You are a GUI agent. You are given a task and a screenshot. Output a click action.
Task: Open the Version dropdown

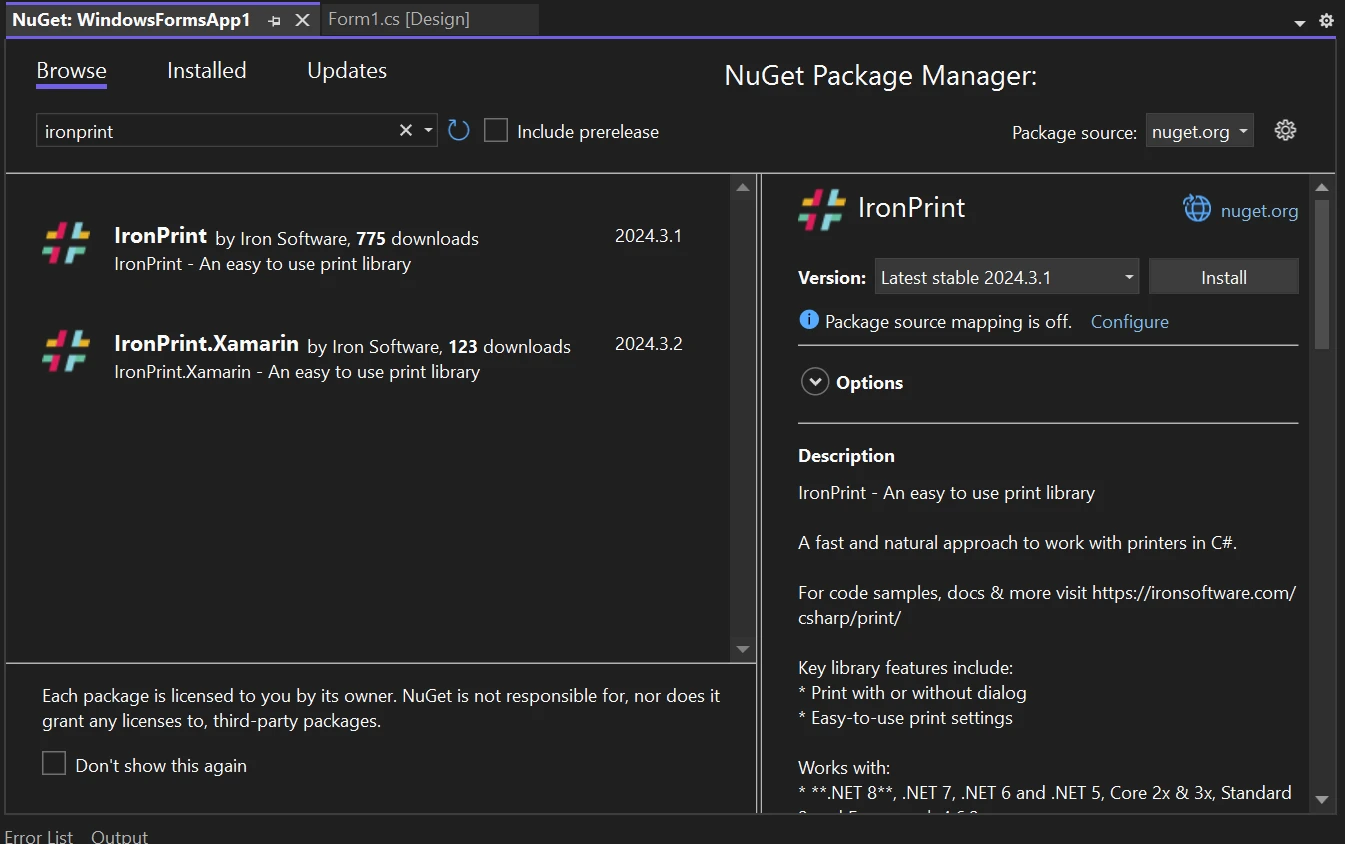point(1007,278)
